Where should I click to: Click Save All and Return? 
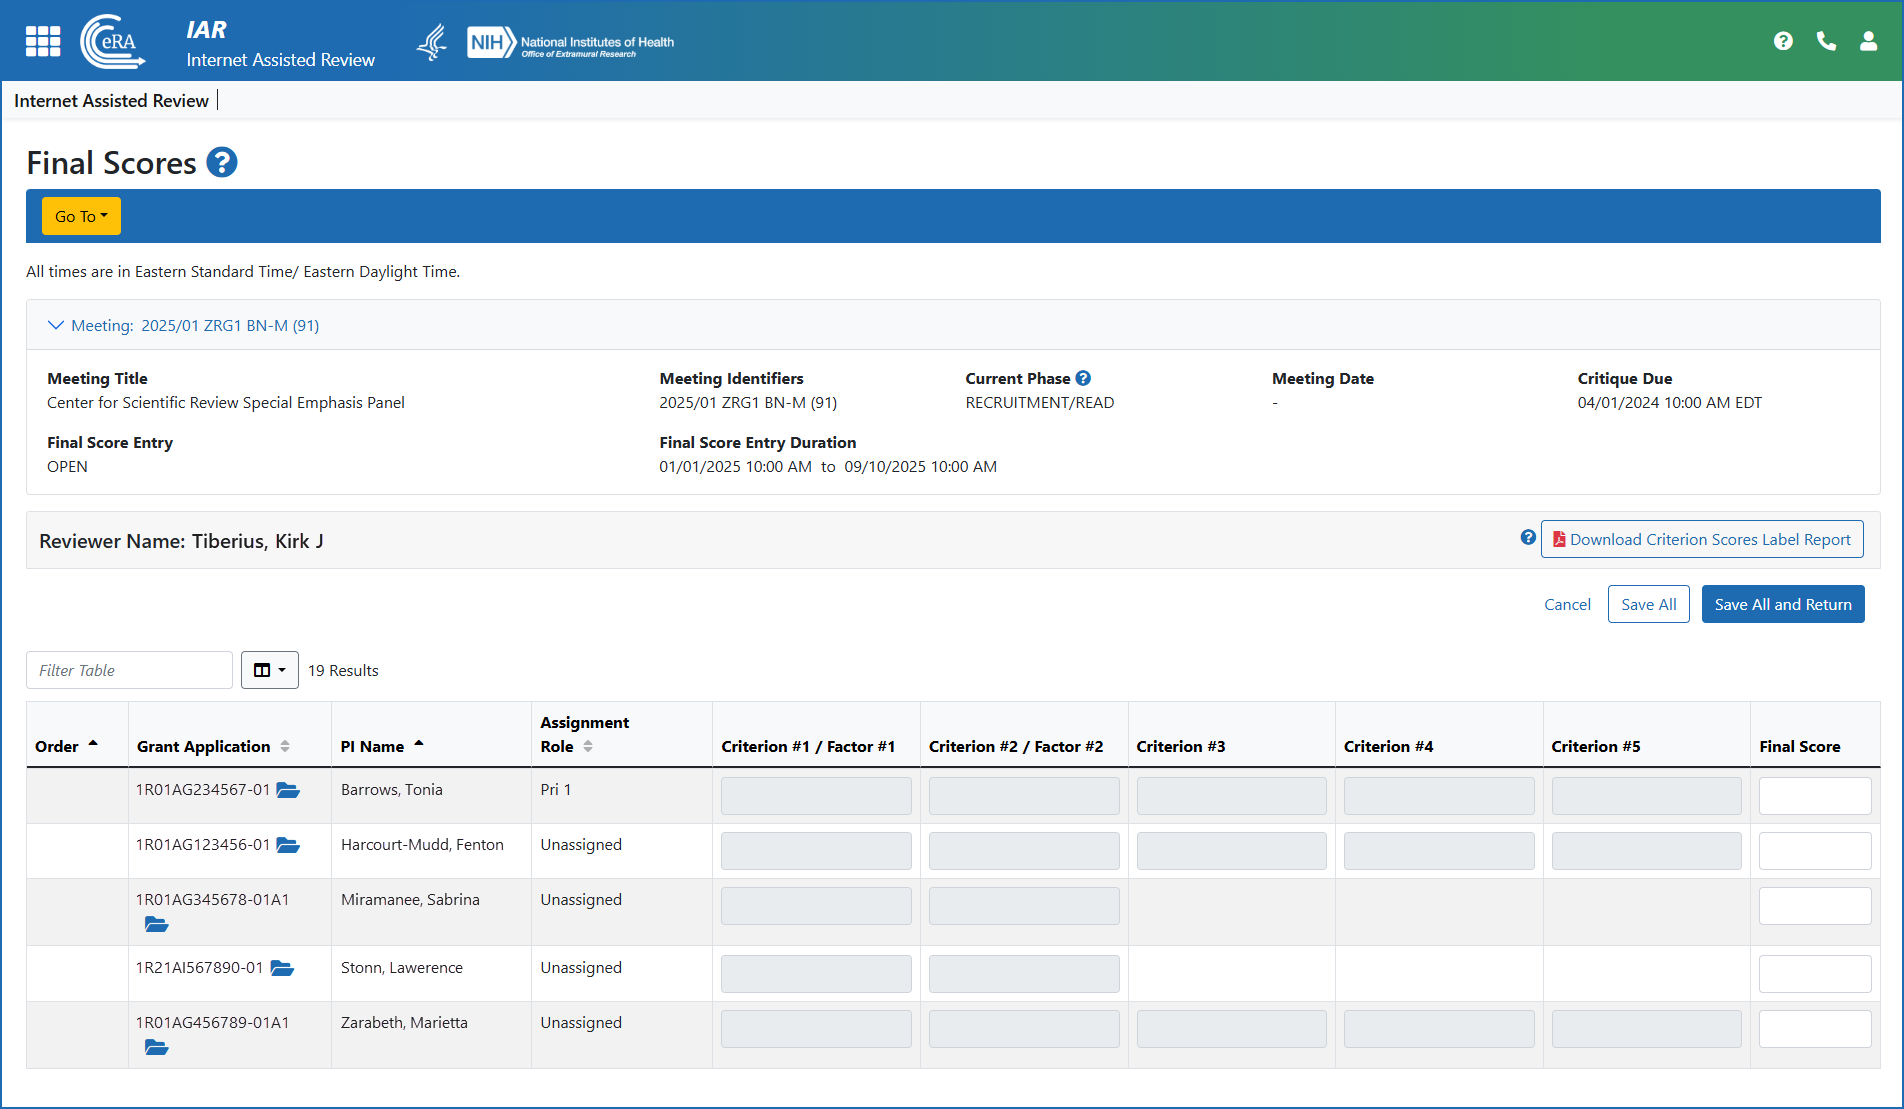pos(1783,604)
